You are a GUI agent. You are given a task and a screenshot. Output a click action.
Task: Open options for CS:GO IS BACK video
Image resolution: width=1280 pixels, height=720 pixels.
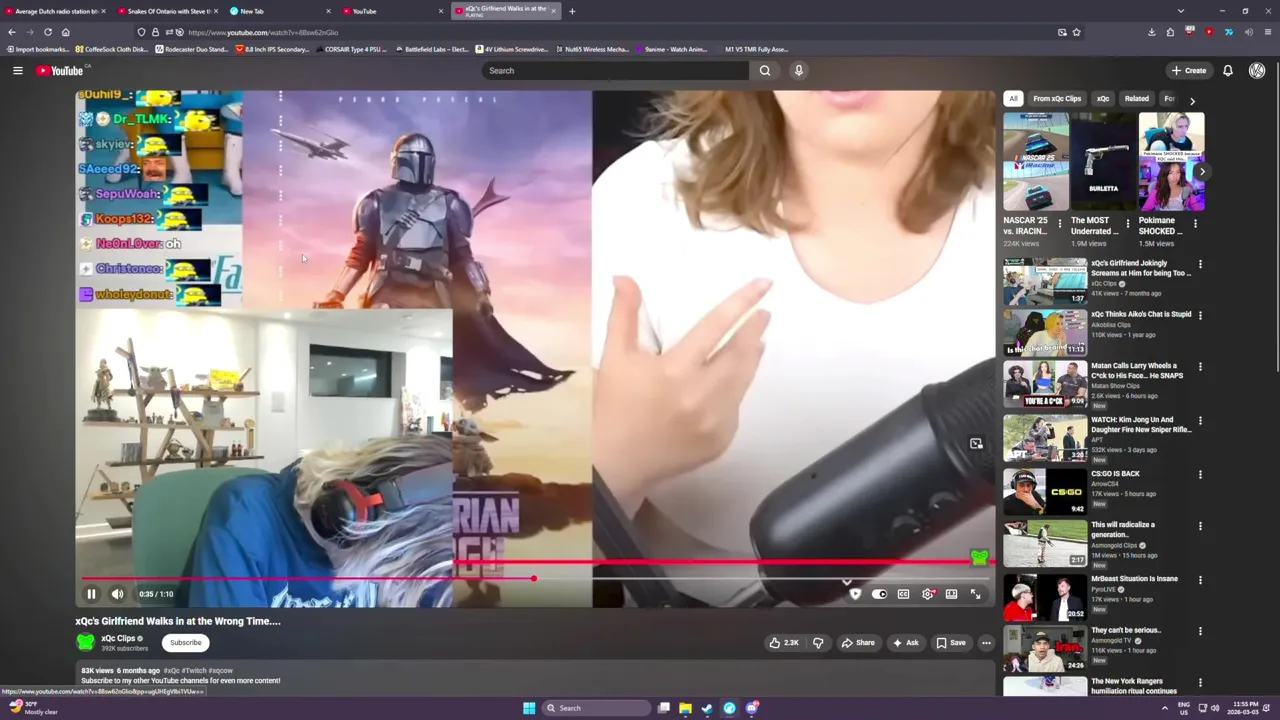[x=1200, y=475]
